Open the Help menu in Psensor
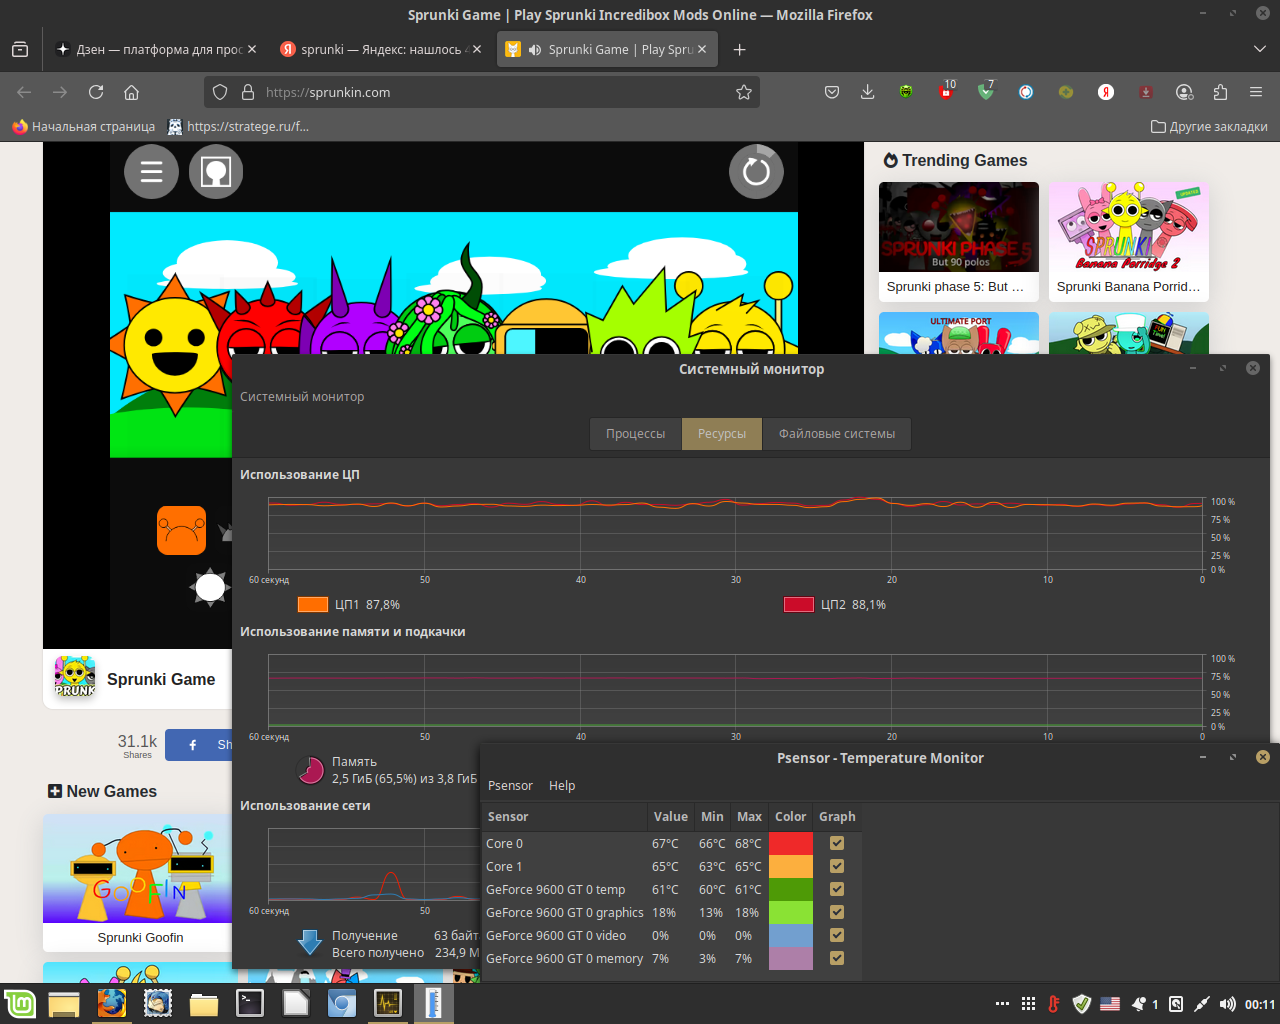Viewport: 1280px width, 1024px height. pyautogui.click(x=562, y=786)
